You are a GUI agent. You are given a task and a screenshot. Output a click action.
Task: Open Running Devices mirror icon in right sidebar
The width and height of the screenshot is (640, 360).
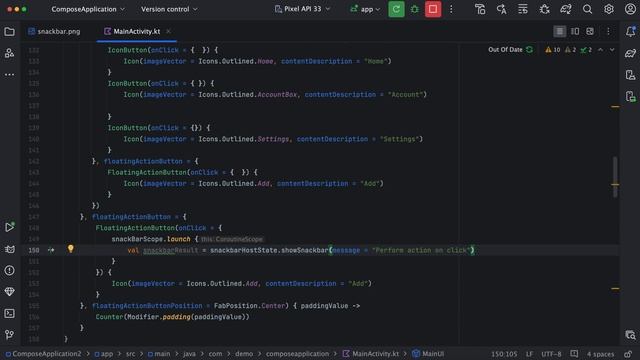[630, 96]
